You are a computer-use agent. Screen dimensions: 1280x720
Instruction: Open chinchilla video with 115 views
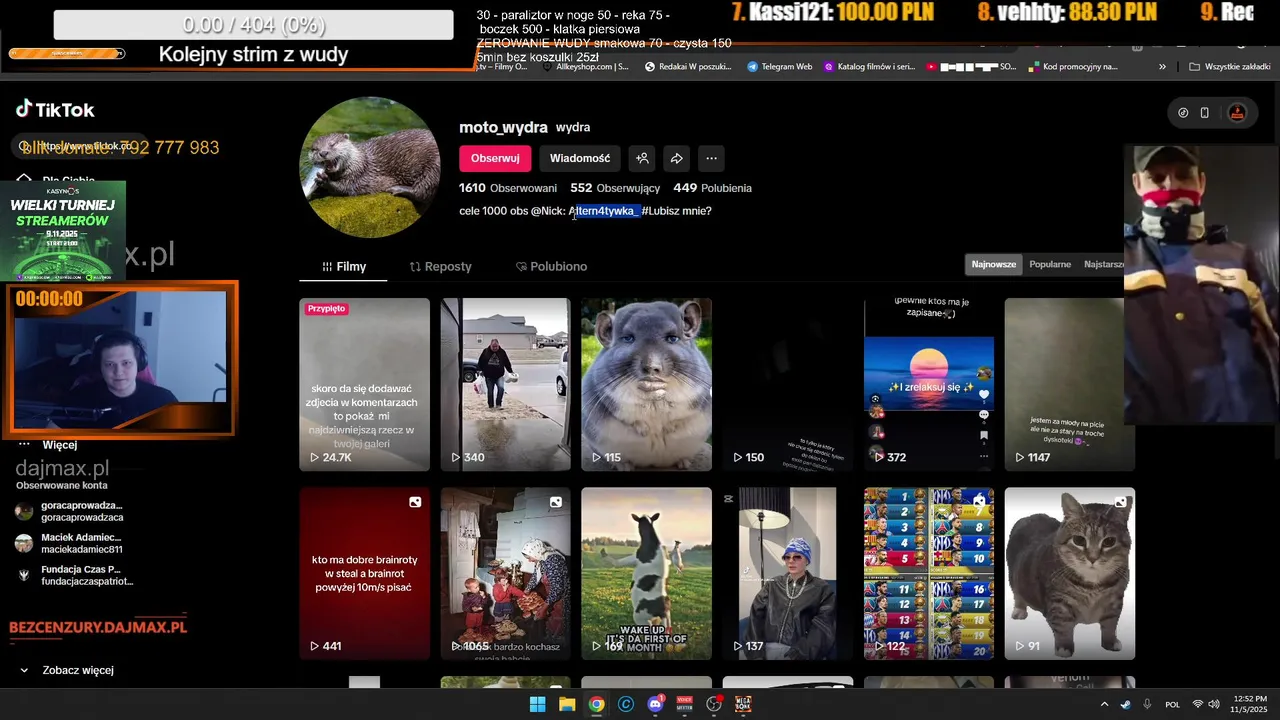tap(647, 384)
